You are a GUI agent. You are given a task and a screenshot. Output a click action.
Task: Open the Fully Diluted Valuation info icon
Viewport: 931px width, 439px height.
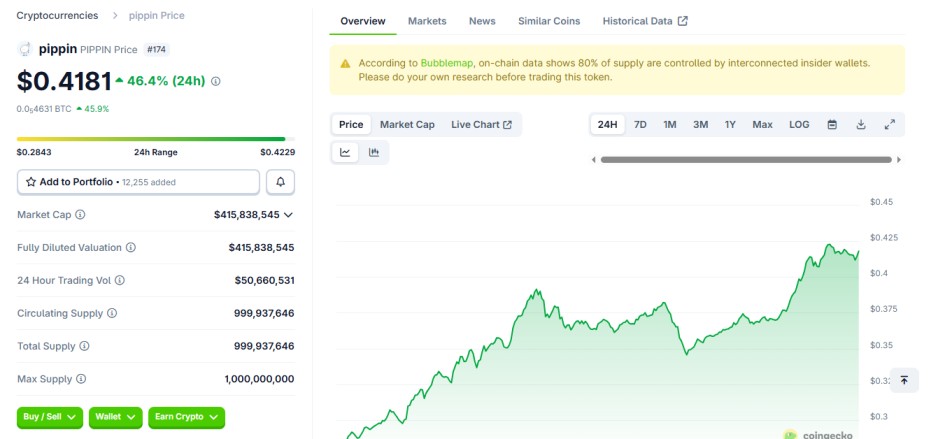[x=131, y=247]
